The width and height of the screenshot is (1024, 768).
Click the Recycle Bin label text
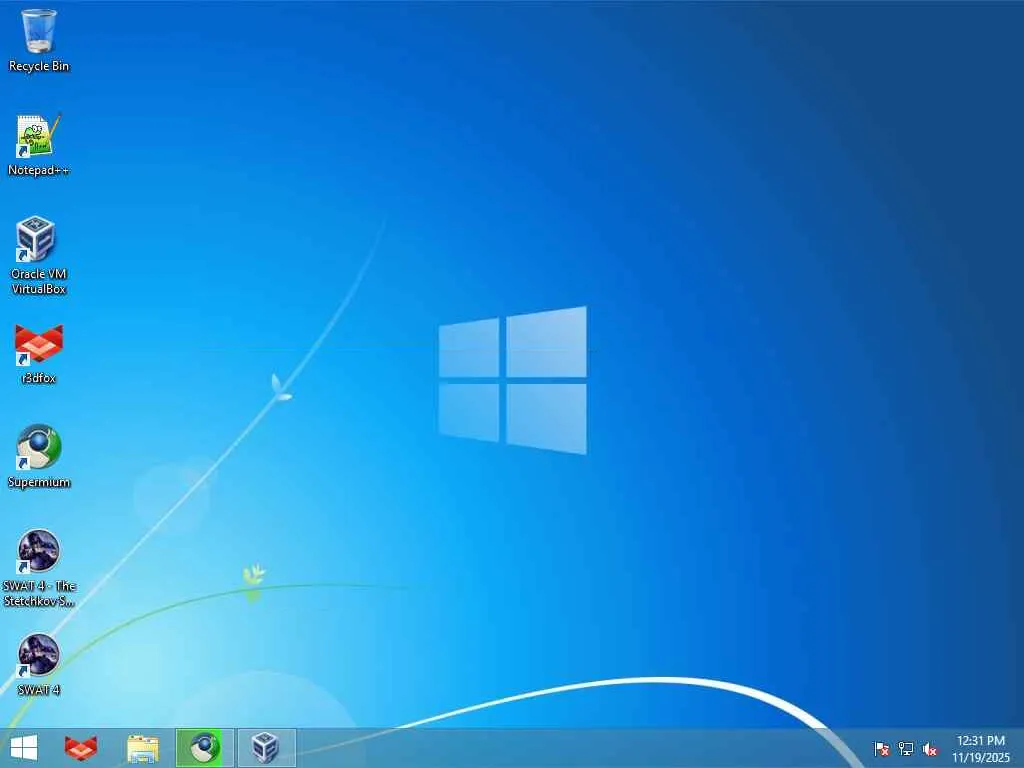tap(39, 66)
